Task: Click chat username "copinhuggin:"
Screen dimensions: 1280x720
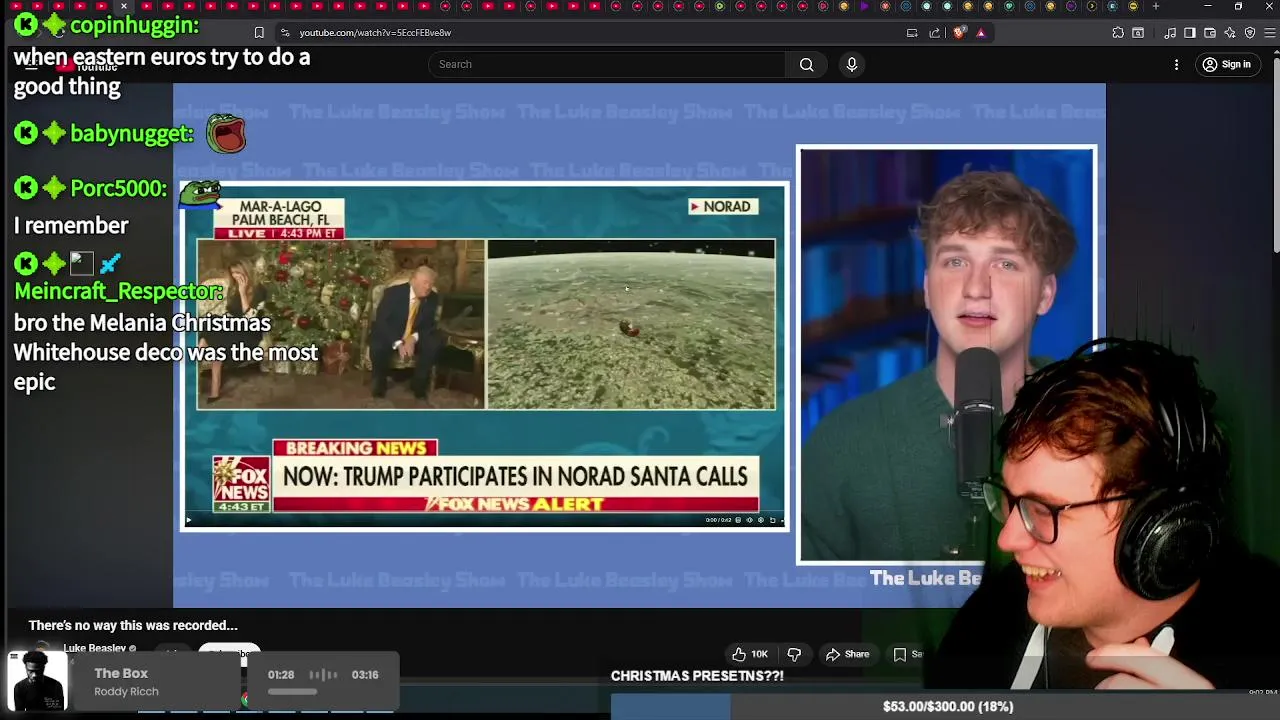Action: pyautogui.click(x=134, y=25)
